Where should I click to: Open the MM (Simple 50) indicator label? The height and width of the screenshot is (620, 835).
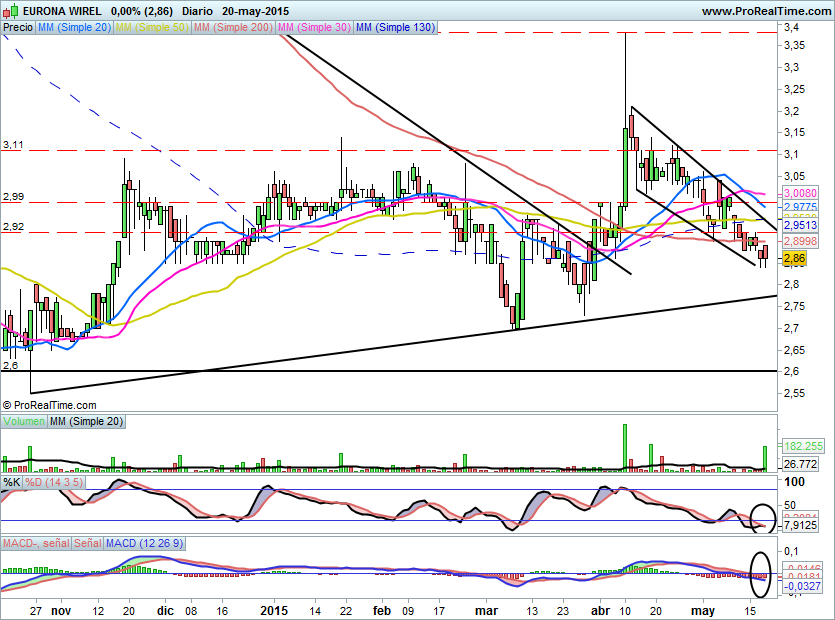pyautogui.click(x=152, y=27)
